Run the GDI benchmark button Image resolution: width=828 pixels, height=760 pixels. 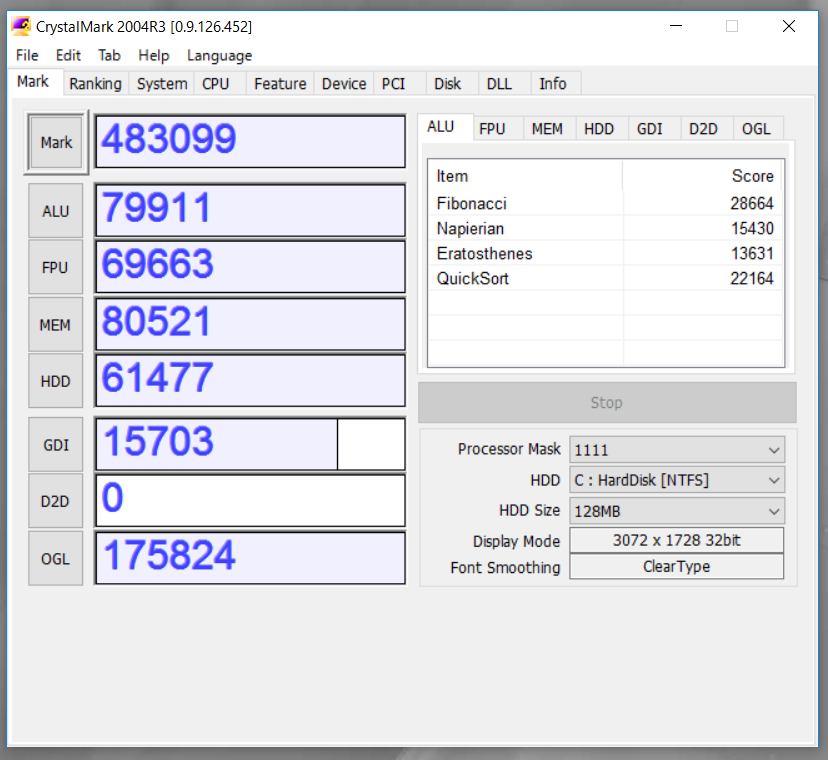[55, 445]
